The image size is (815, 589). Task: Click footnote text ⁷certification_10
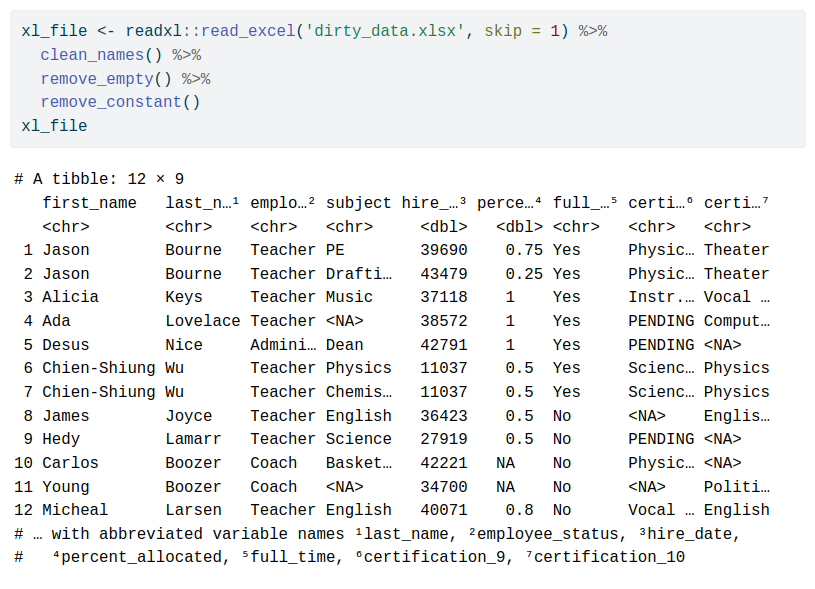[606, 557]
